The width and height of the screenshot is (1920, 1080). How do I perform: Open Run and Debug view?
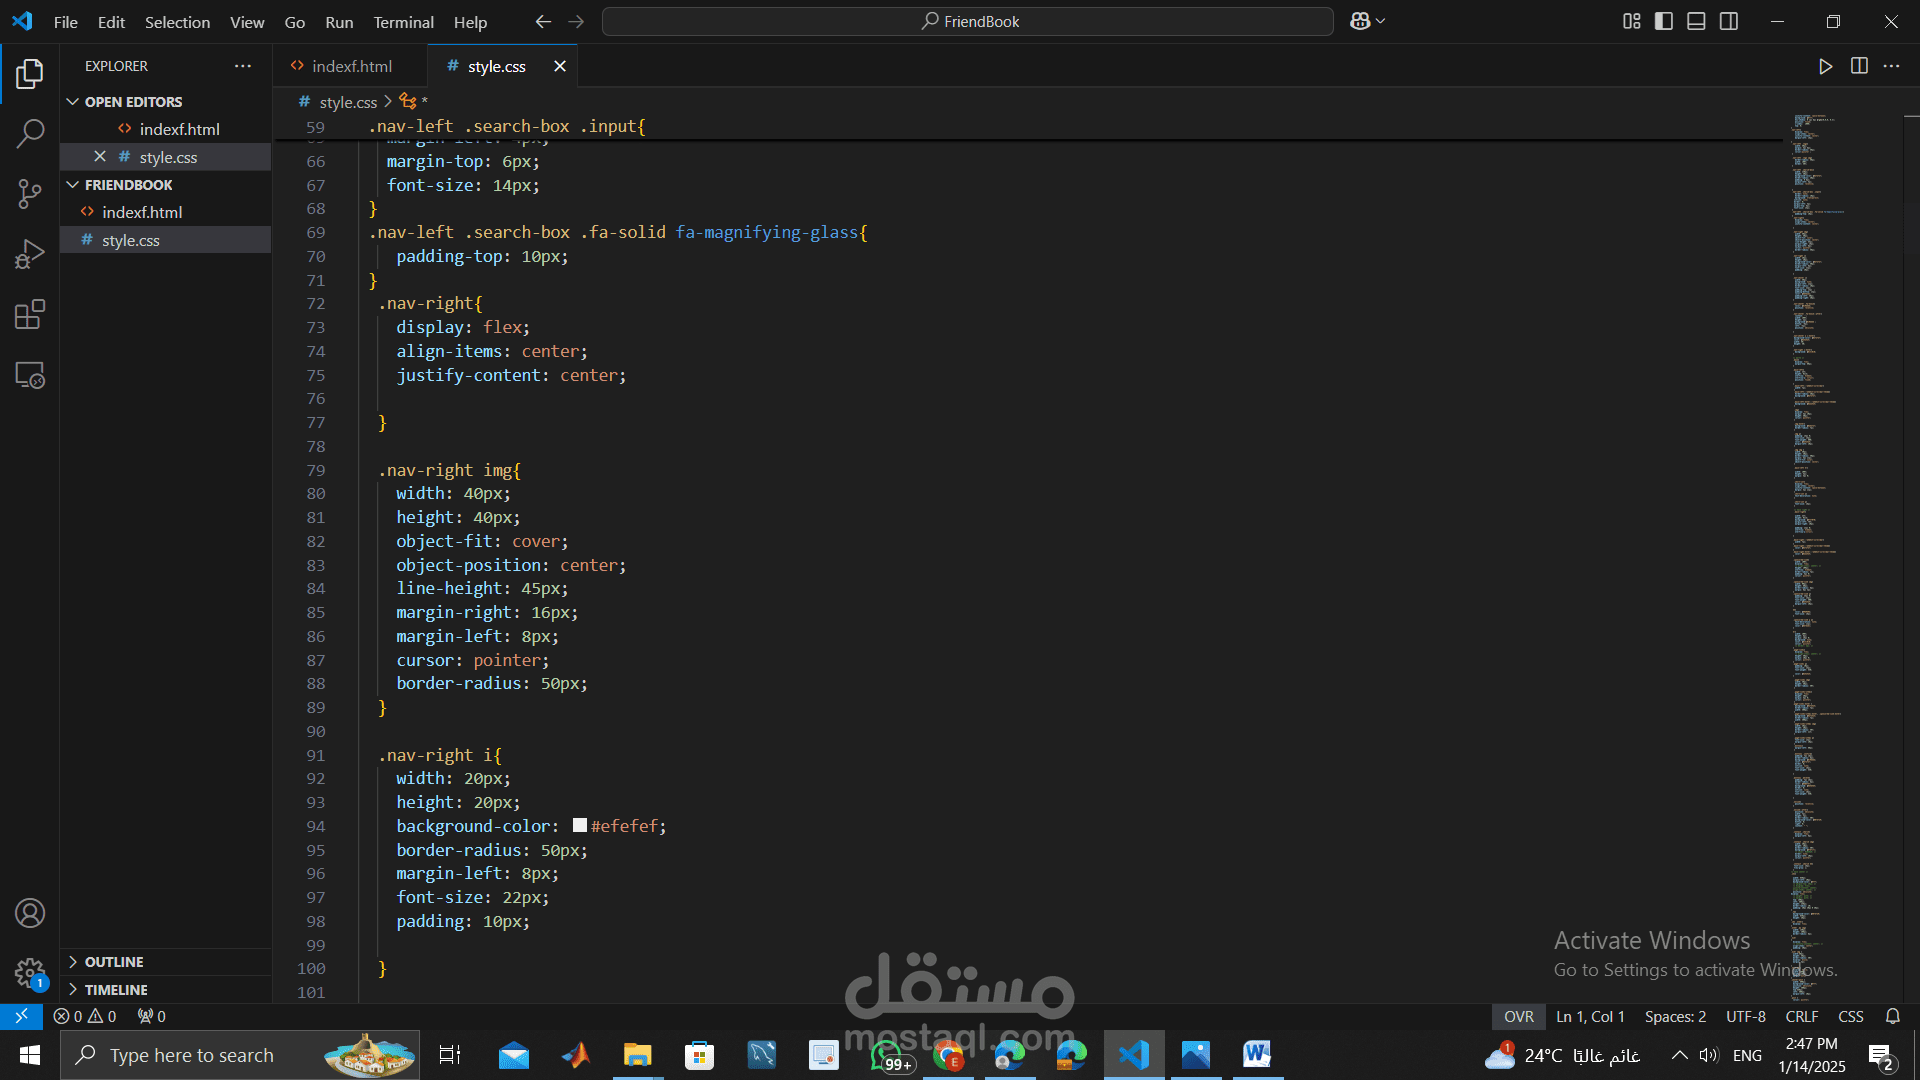[x=30, y=254]
